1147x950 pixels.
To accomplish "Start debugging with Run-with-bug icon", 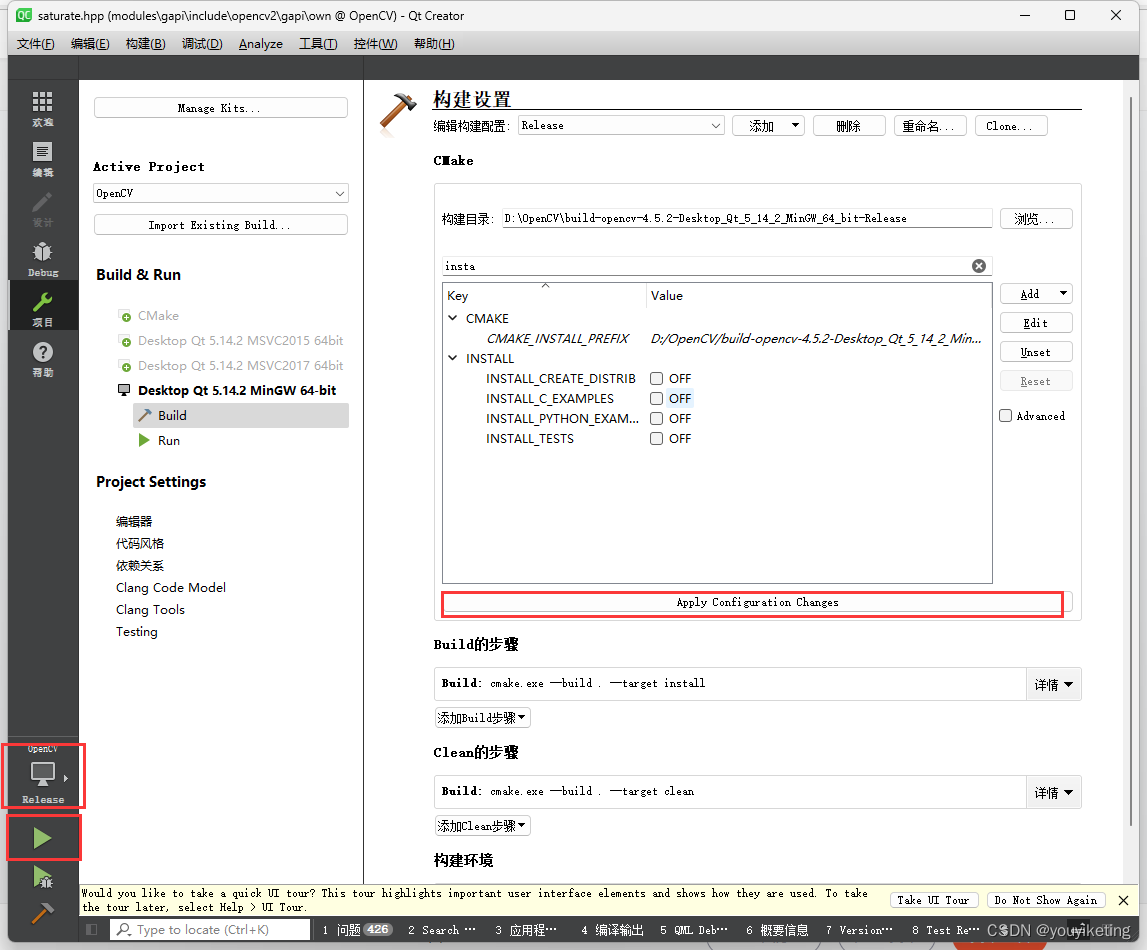I will (x=42, y=877).
